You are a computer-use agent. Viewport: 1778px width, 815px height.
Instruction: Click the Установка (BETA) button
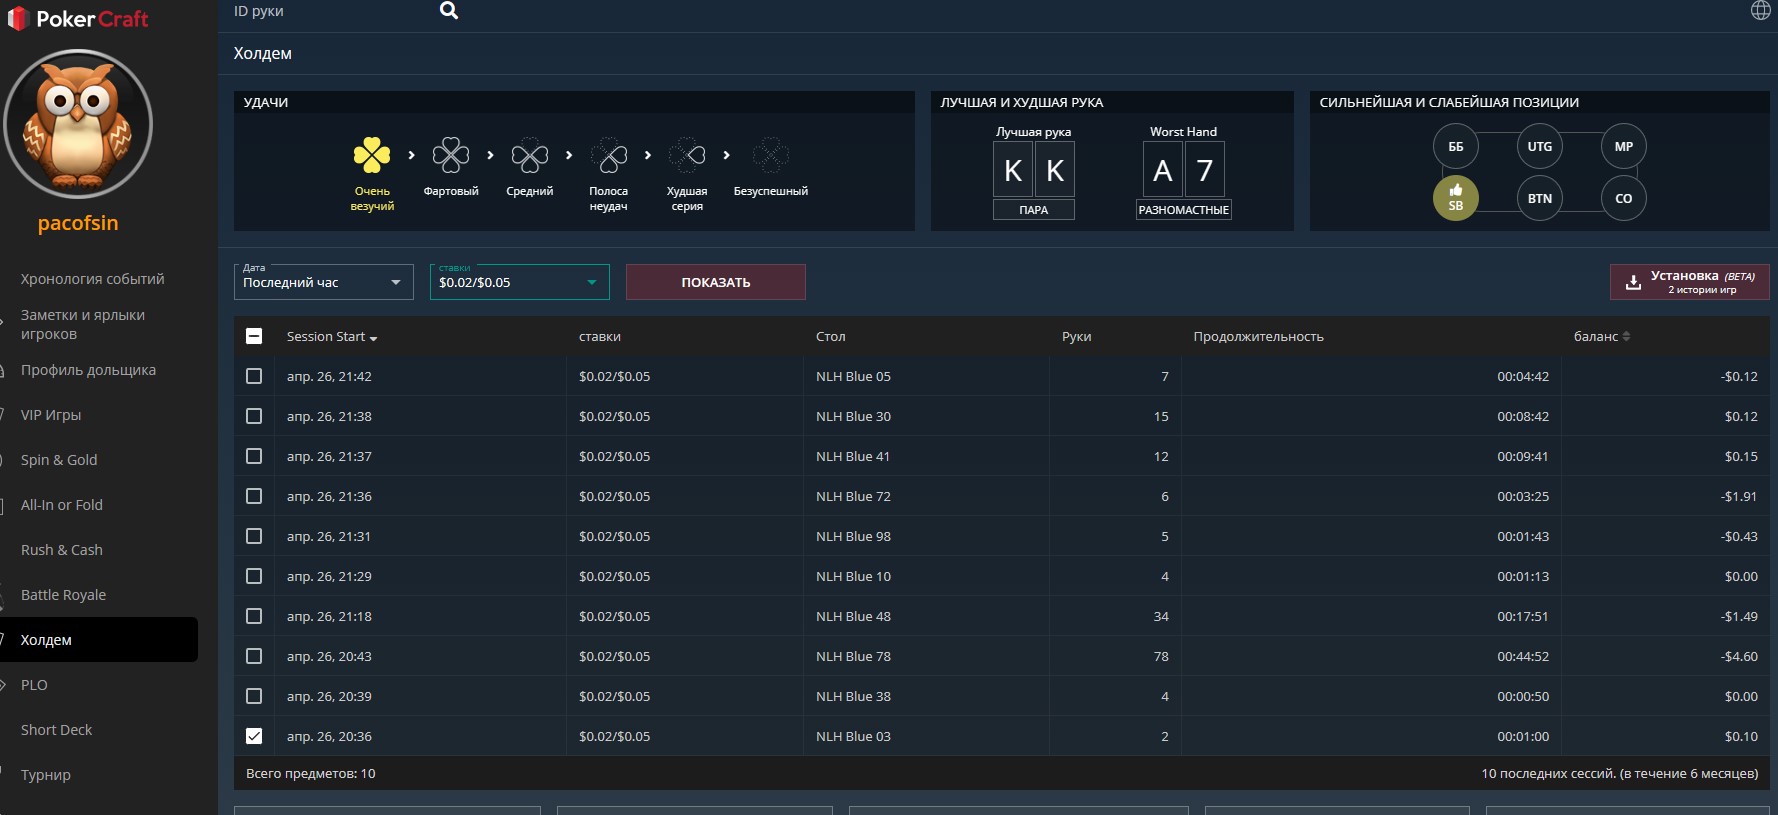pyautogui.click(x=1690, y=282)
